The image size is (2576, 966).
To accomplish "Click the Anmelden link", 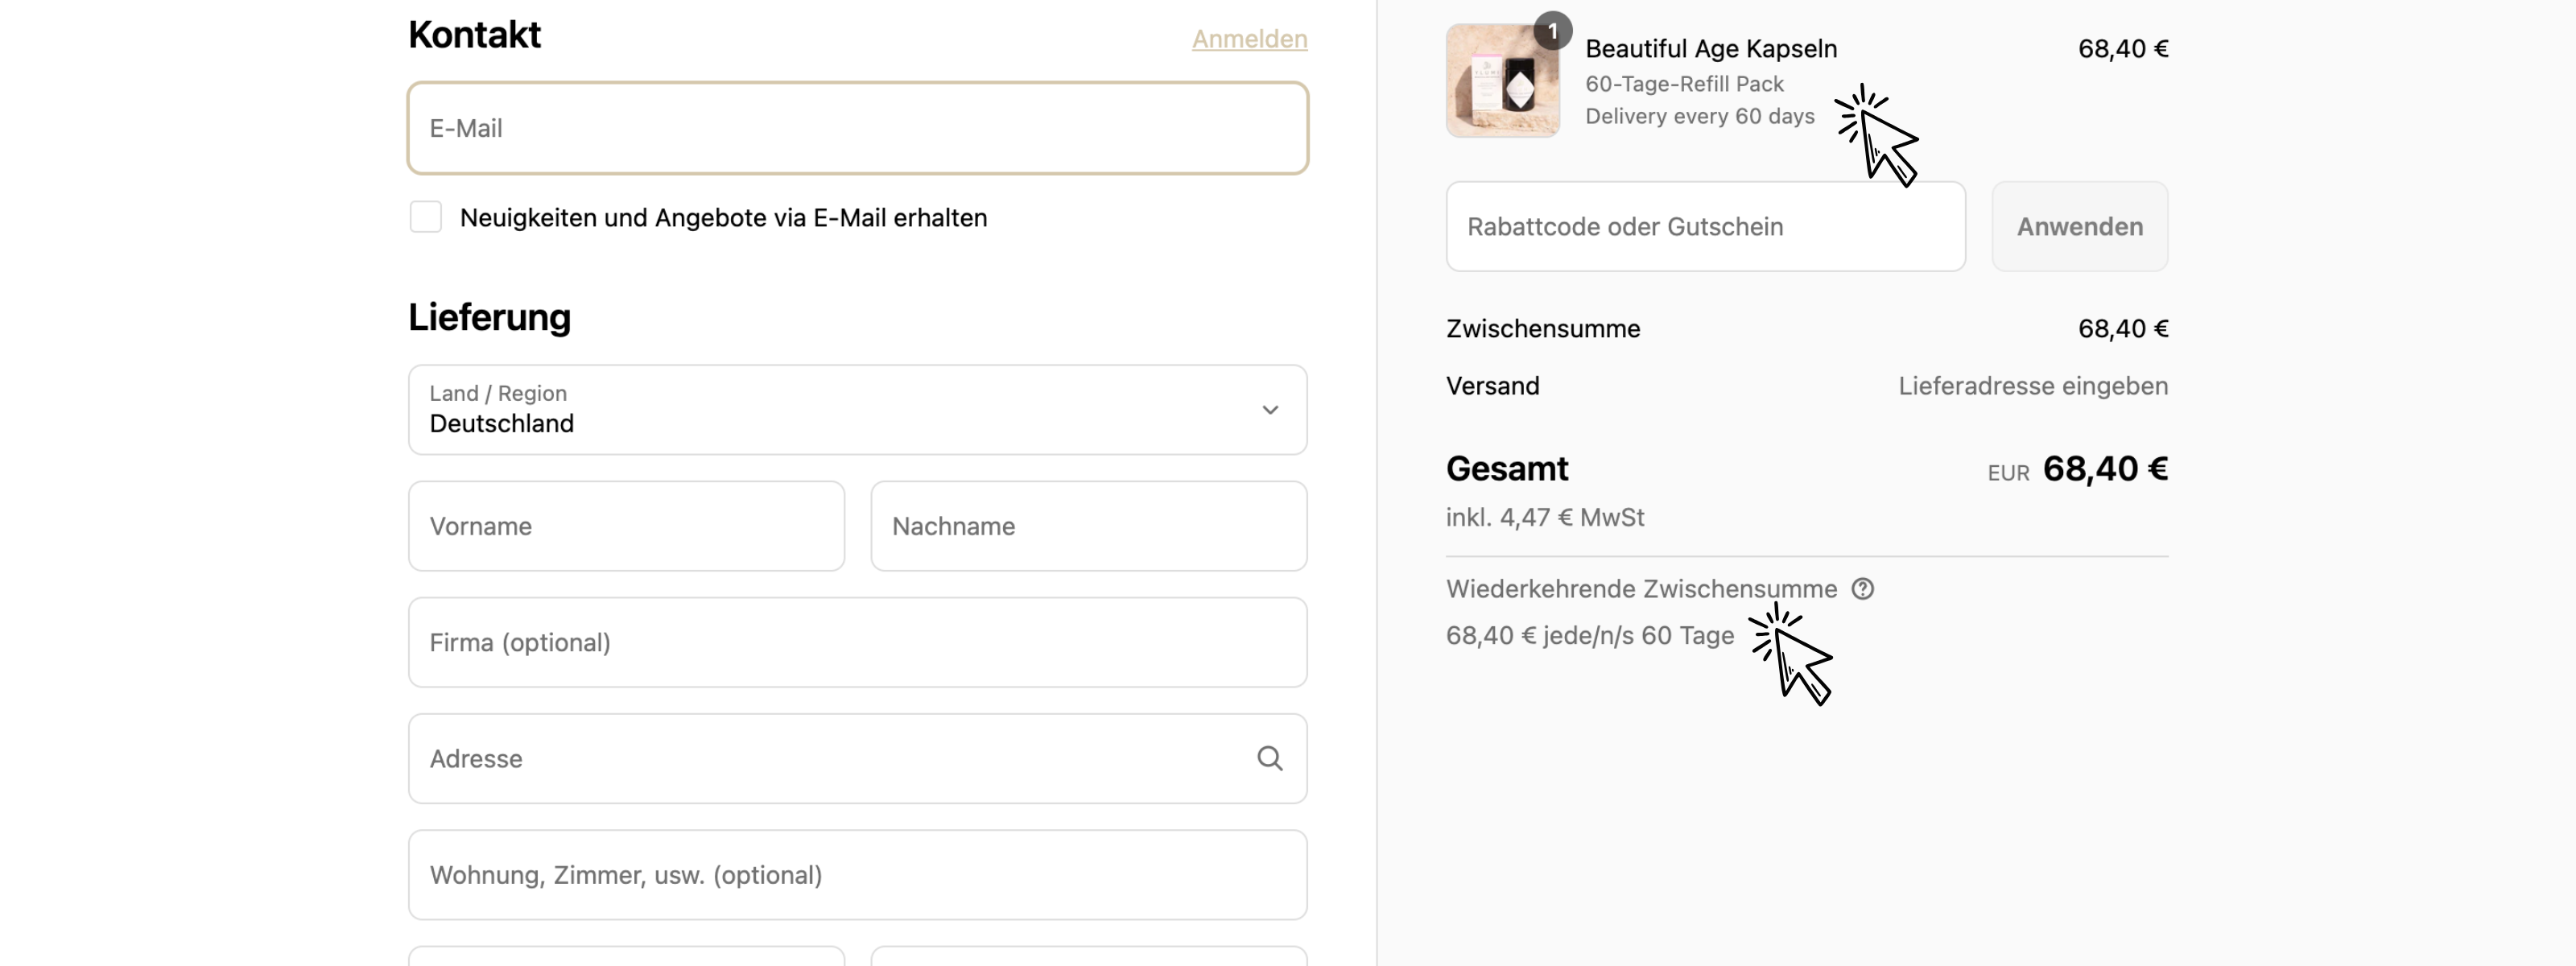I will point(1249,39).
